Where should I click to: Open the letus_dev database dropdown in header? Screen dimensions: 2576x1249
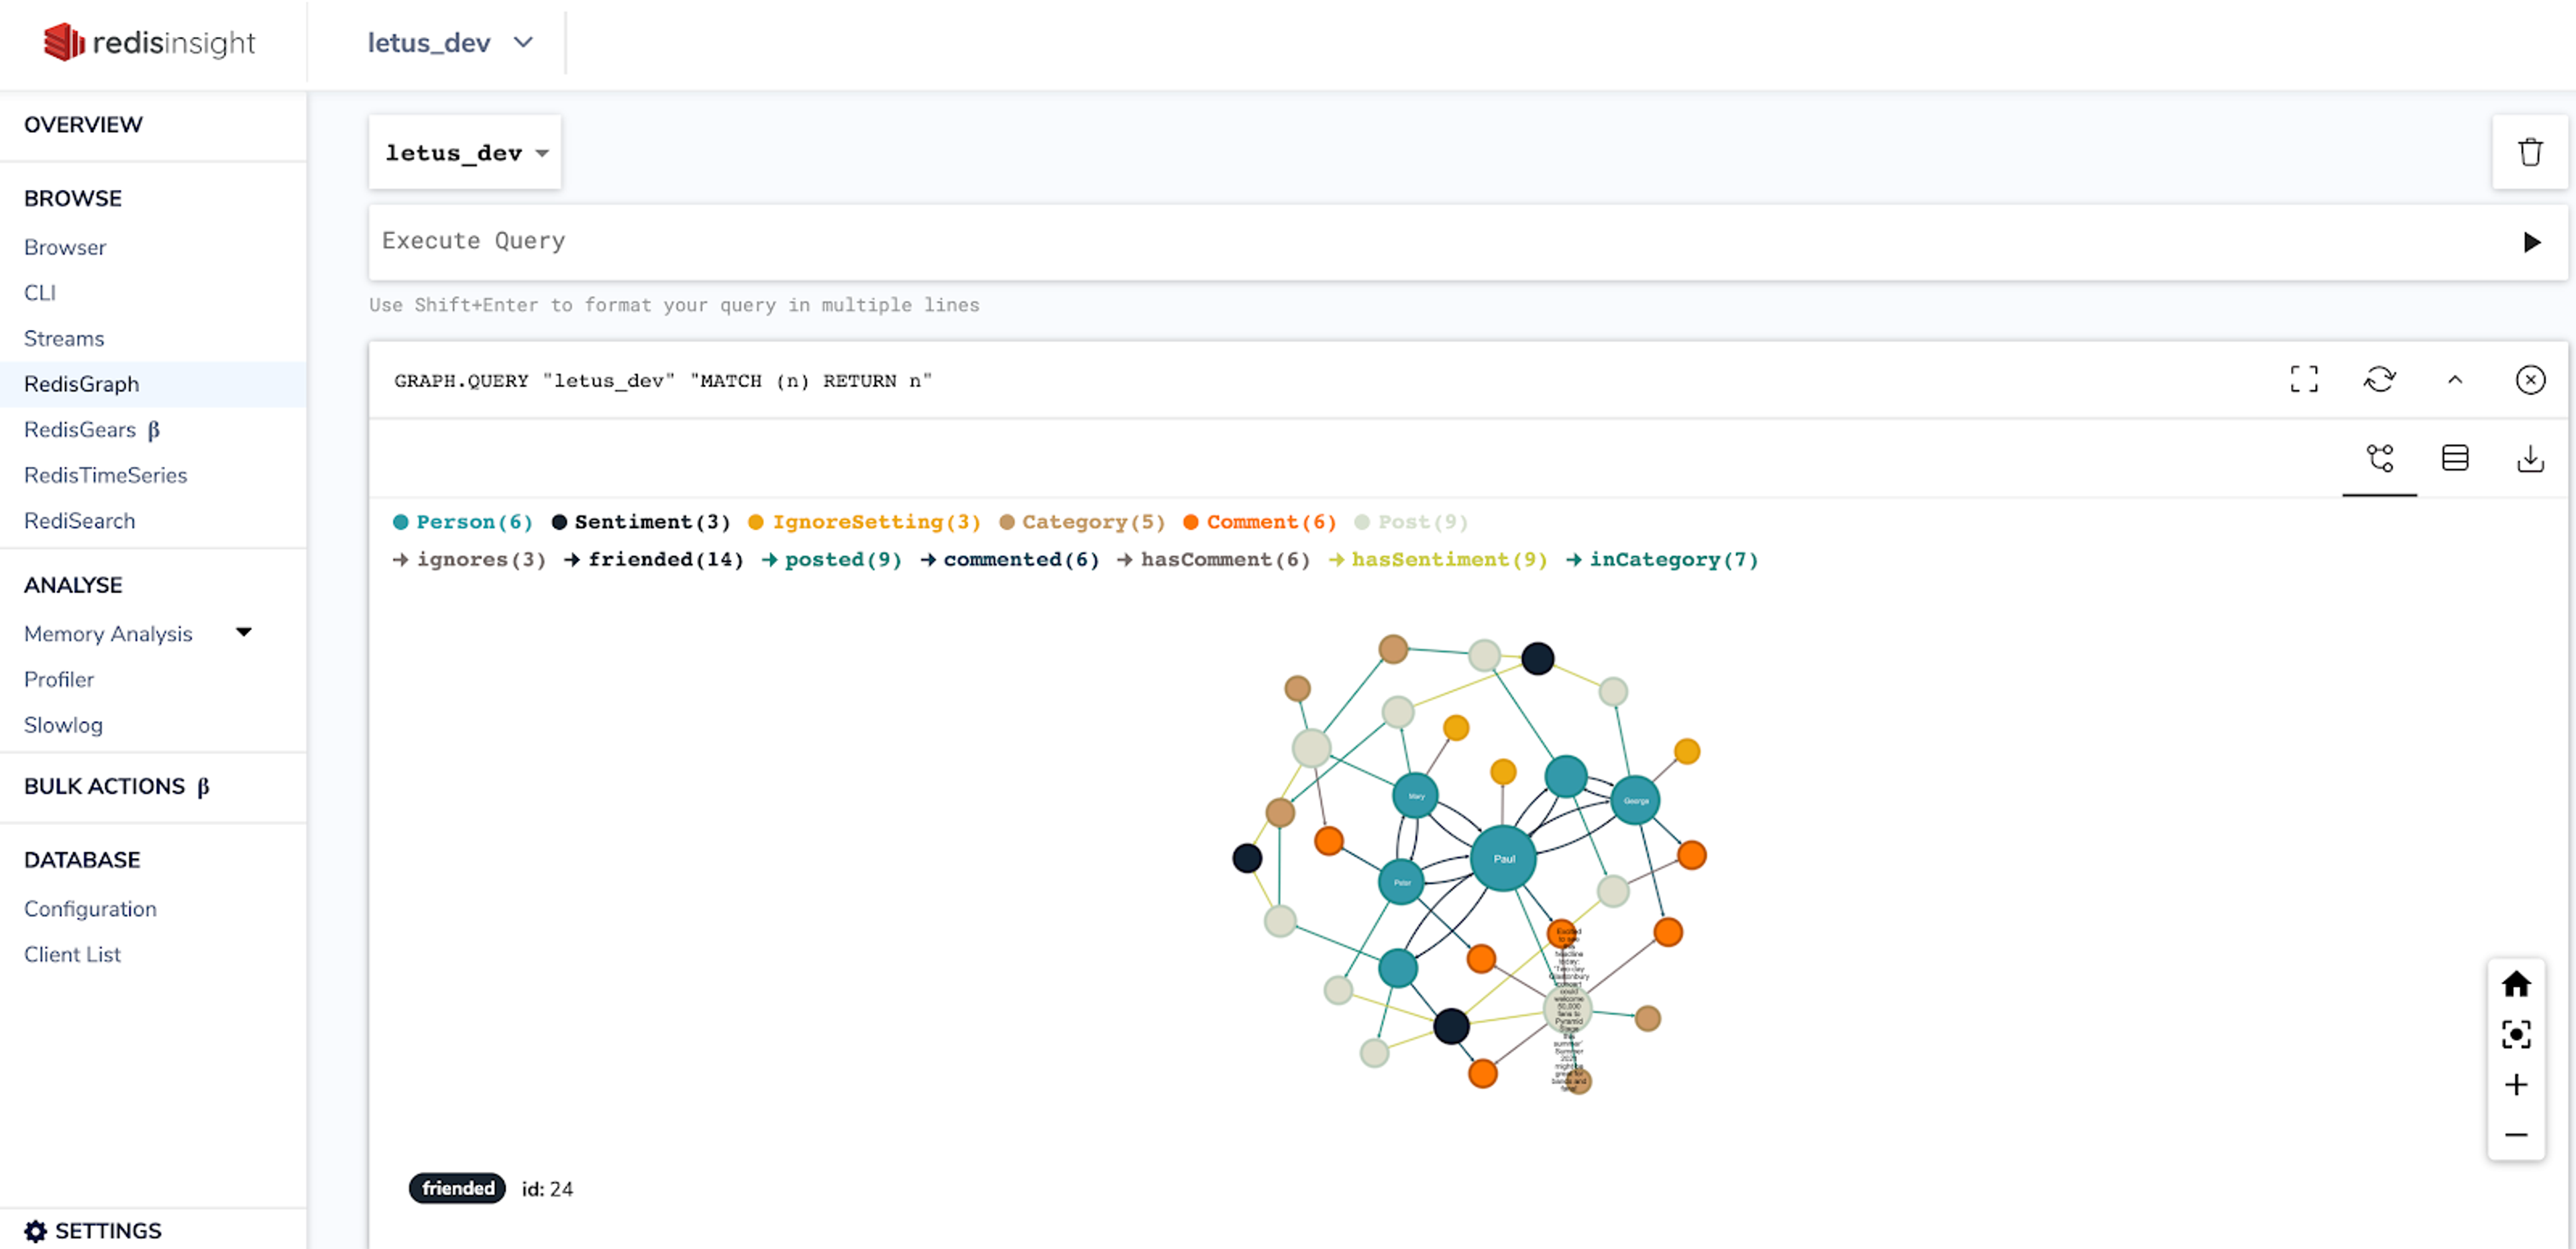[x=451, y=43]
